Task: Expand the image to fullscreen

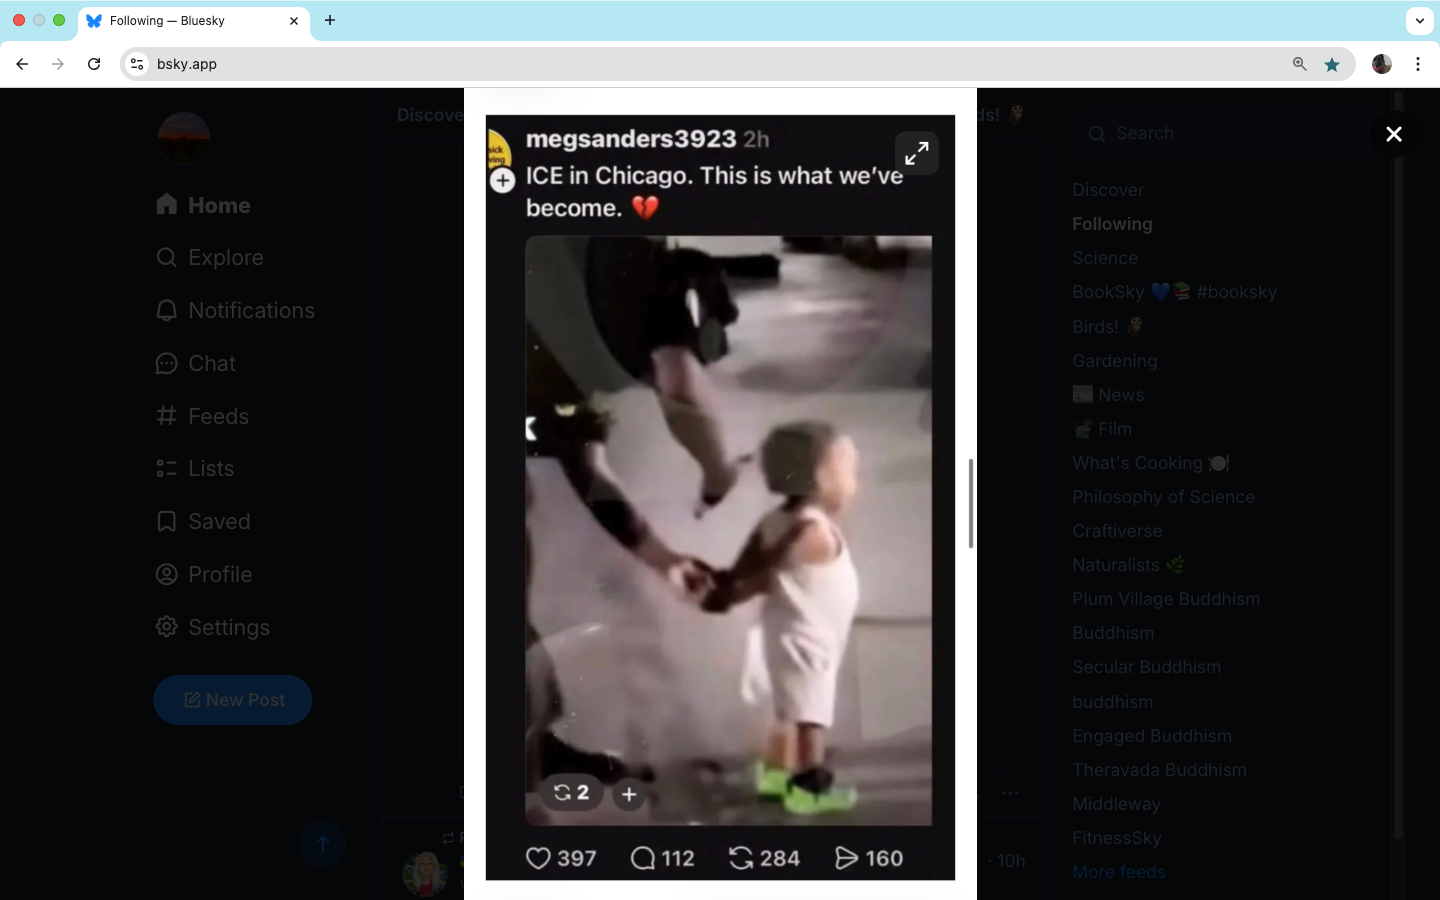Action: coord(916,153)
